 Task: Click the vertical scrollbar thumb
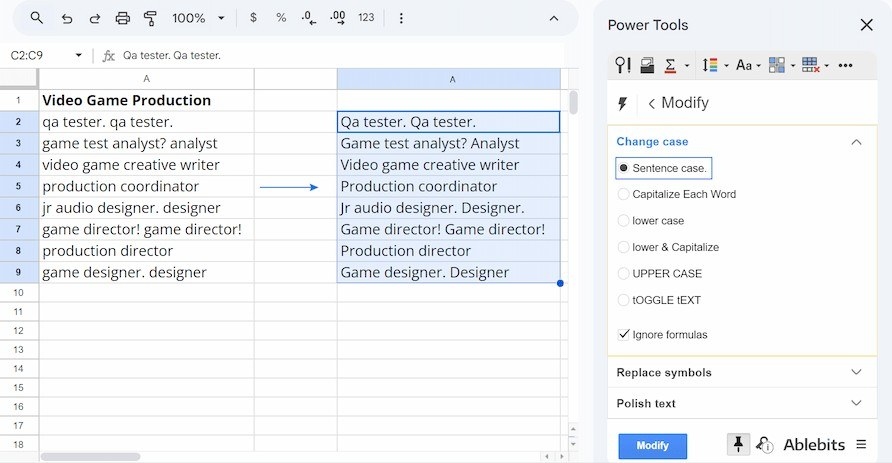tap(573, 102)
